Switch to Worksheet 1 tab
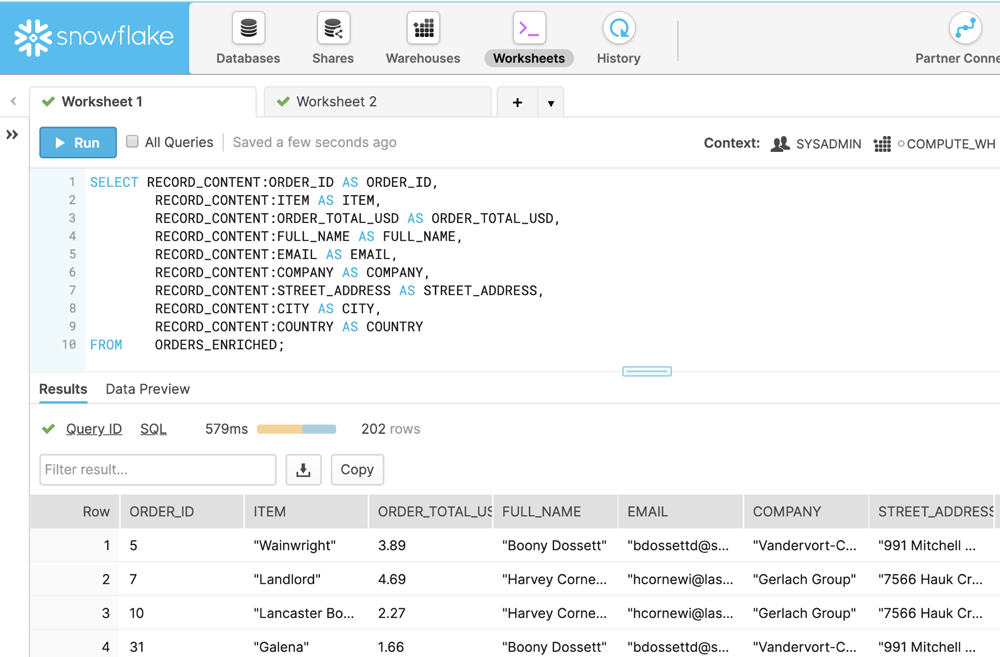 143,101
